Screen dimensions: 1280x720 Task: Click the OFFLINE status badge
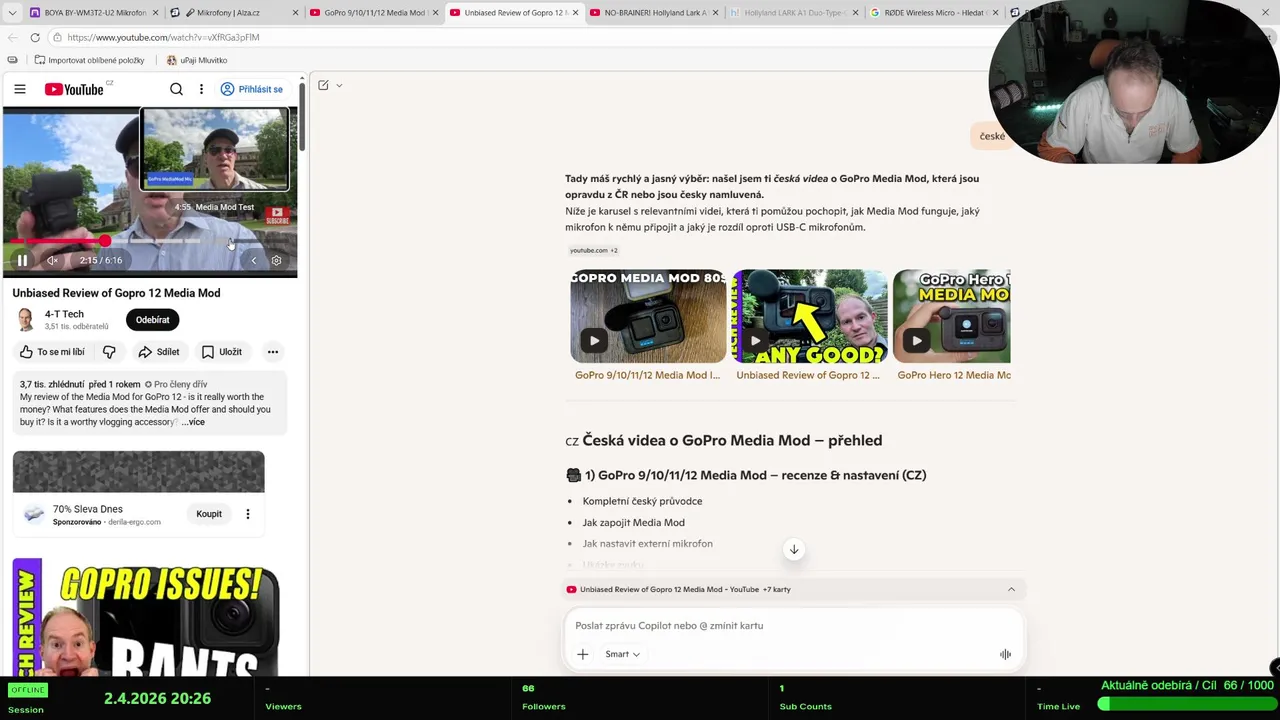coord(27,690)
